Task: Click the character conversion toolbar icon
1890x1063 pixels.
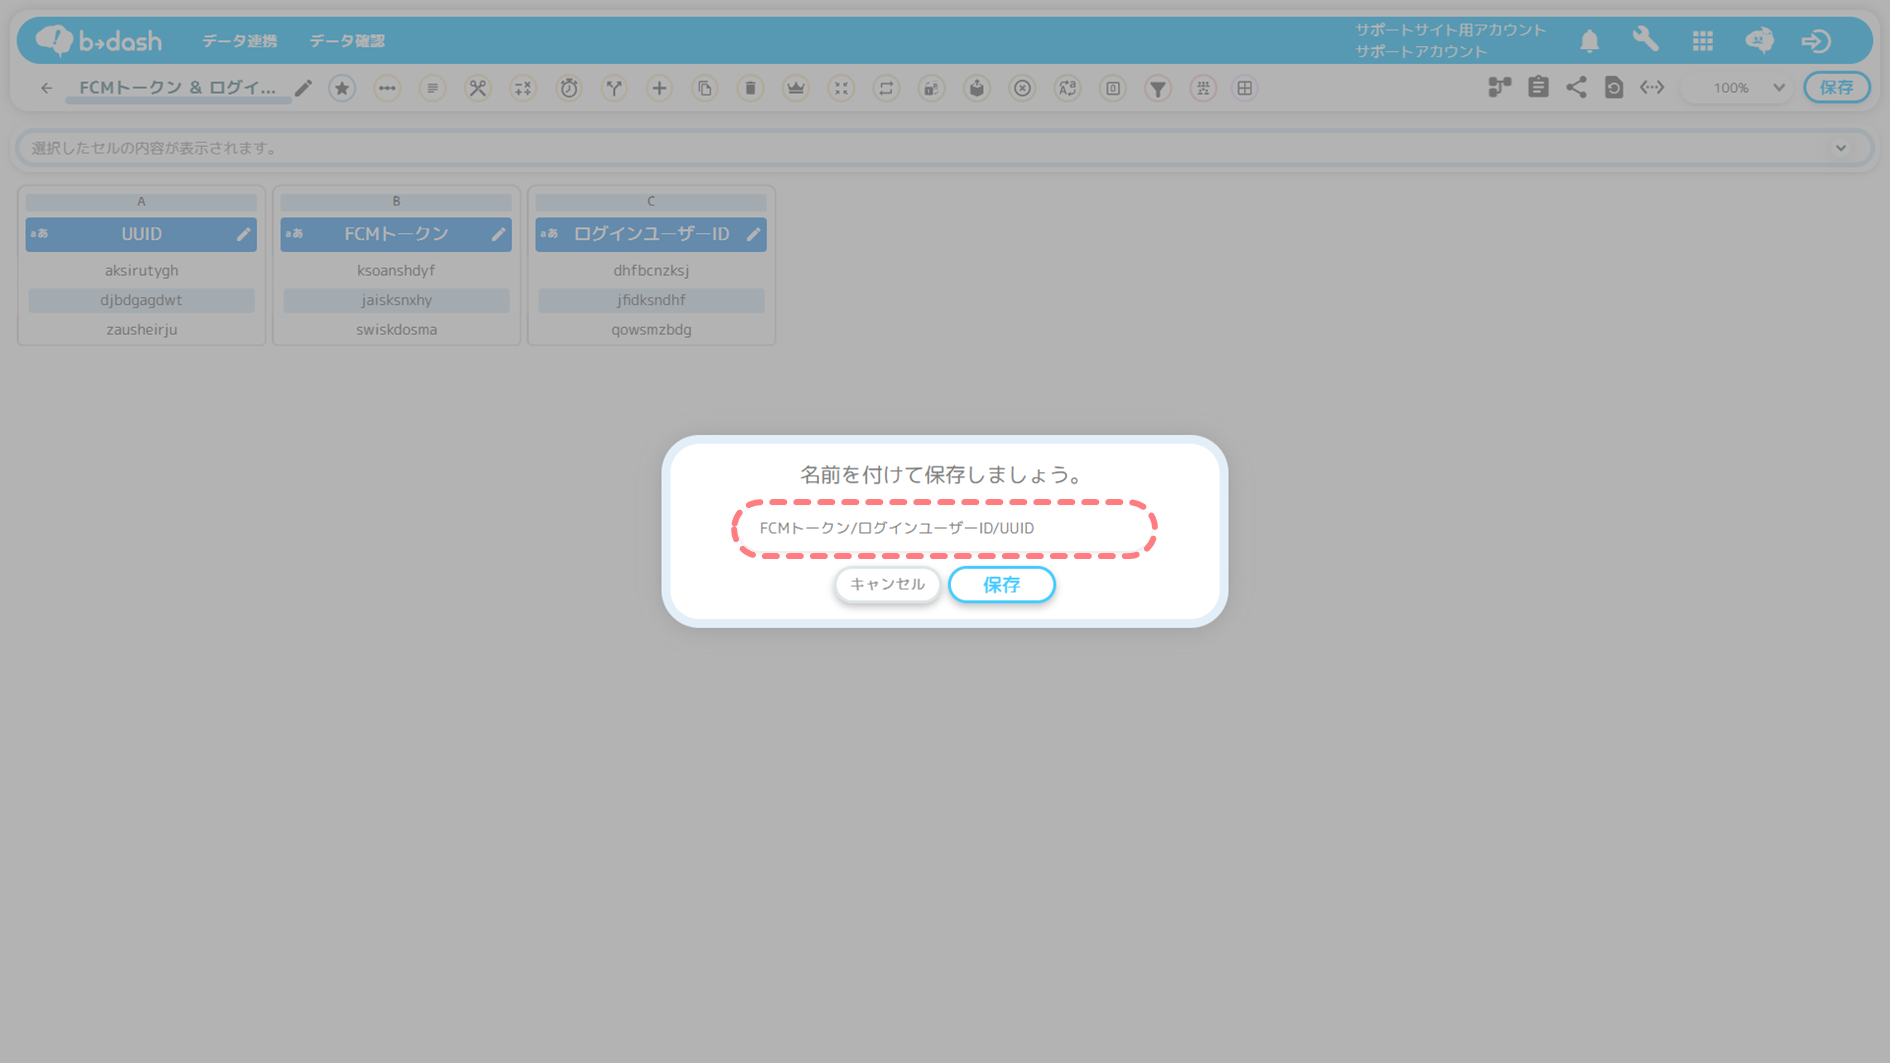Action: (1068, 88)
